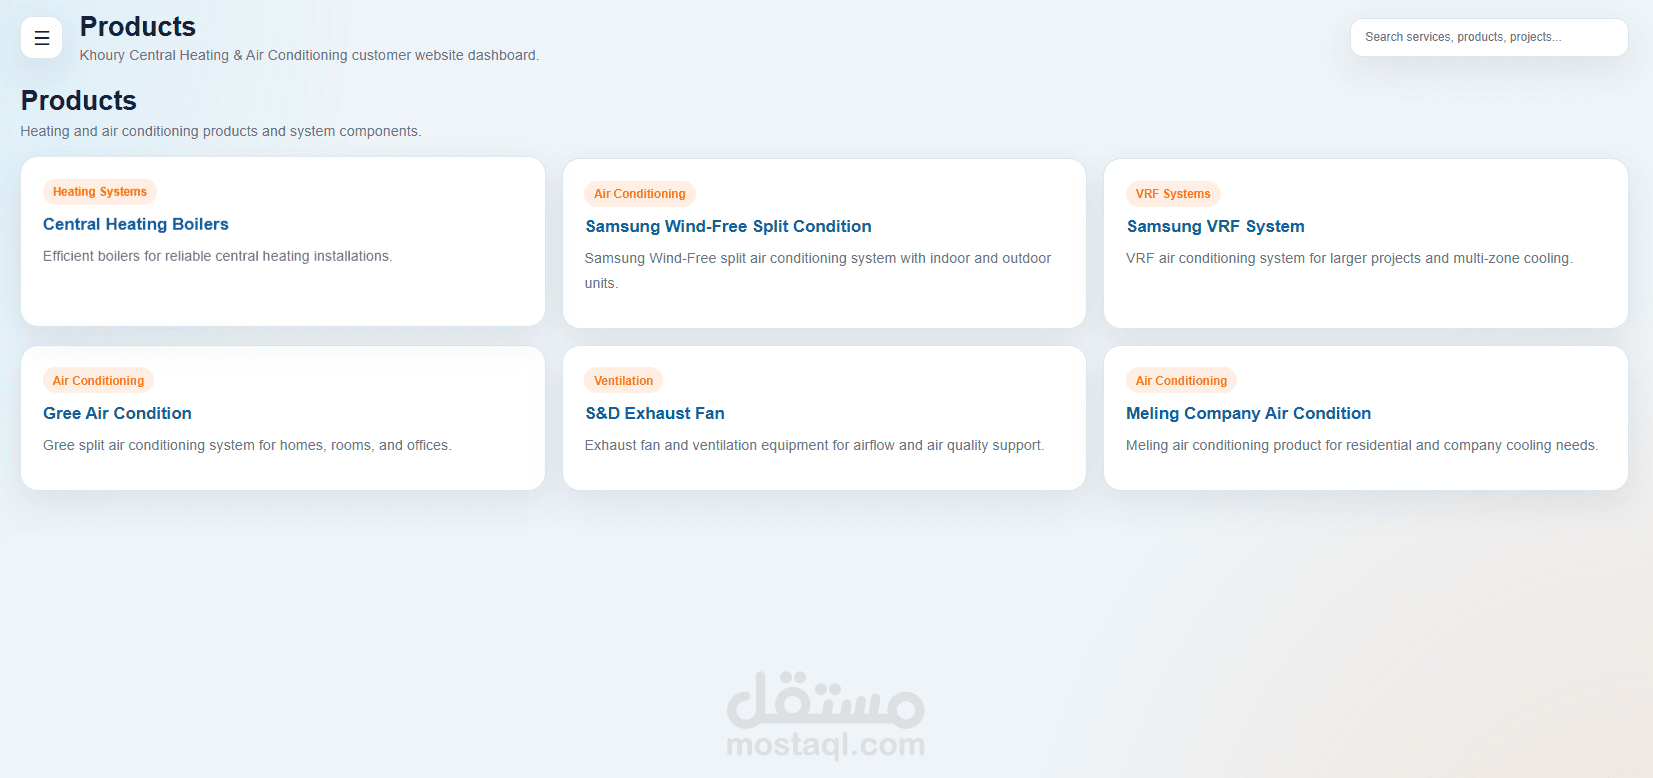
Task: Click the 'Meling air conditioning product' description
Action: [1362, 445]
